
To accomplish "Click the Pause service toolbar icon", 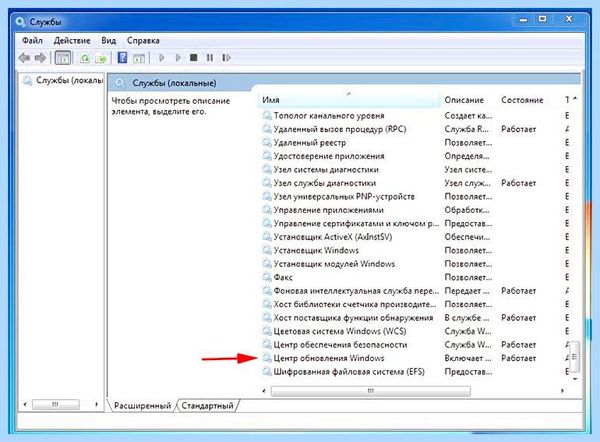I will pyautogui.click(x=210, y=58).
